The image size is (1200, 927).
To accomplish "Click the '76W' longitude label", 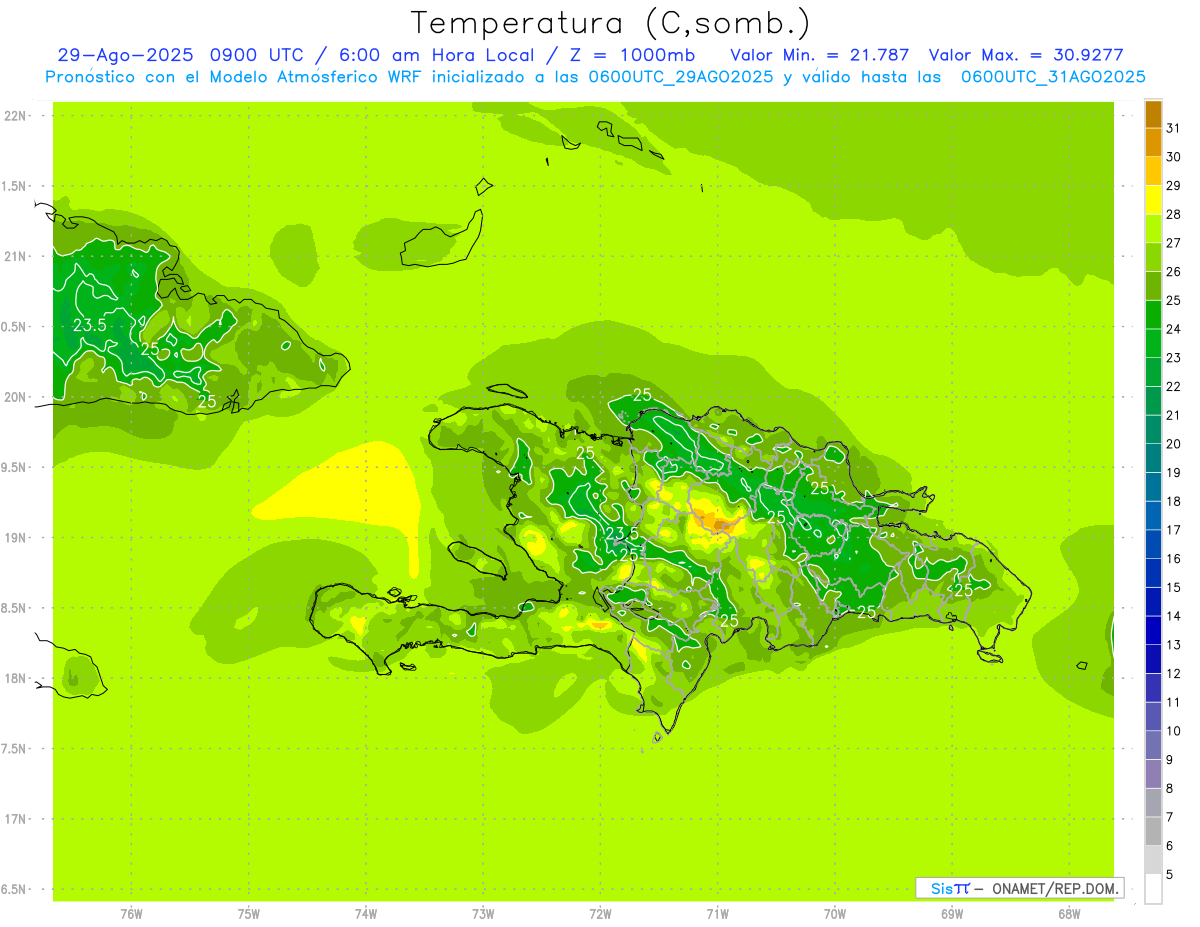I will [x=131, y=913].
